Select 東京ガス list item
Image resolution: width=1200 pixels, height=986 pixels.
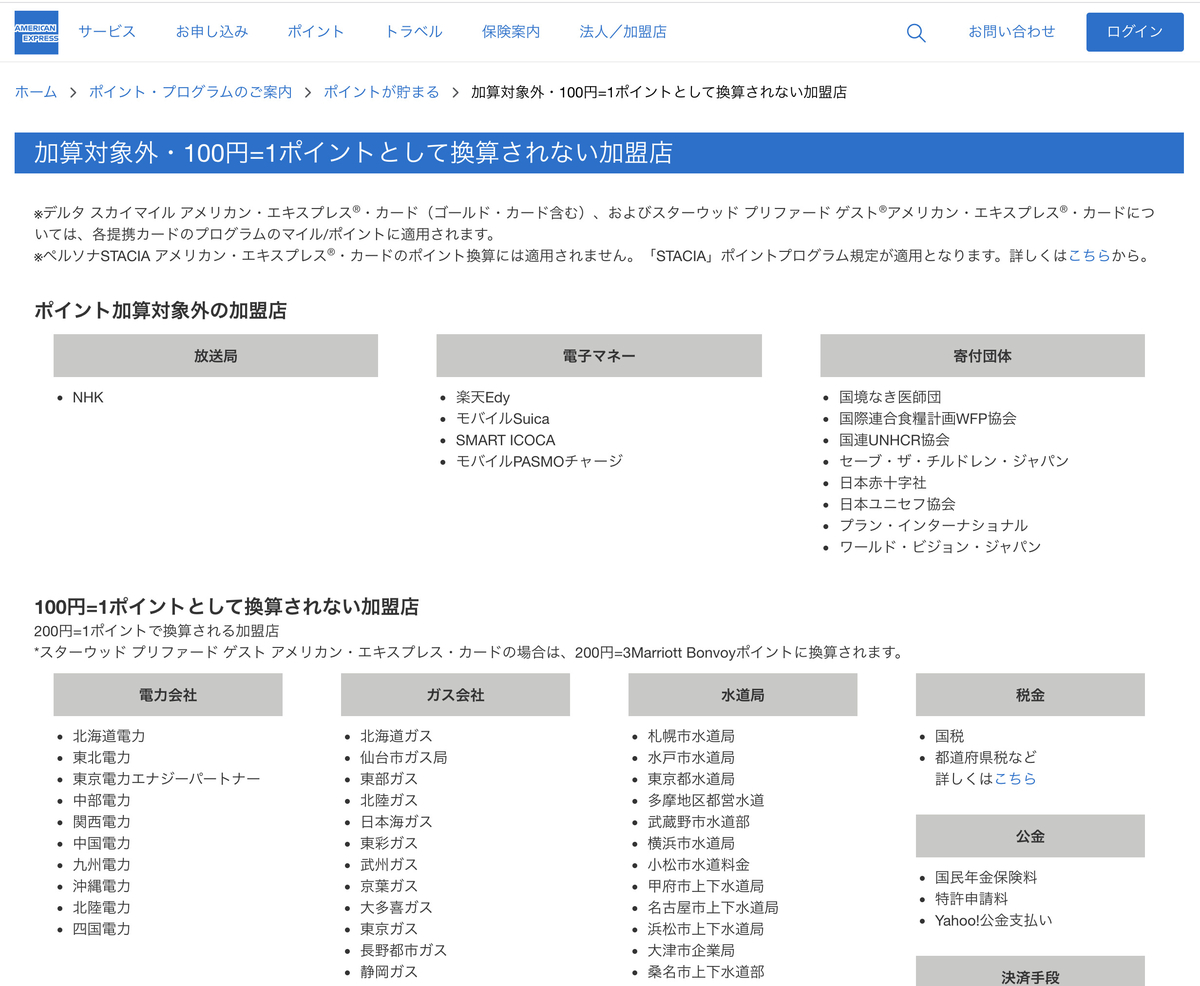coord(389,929)
